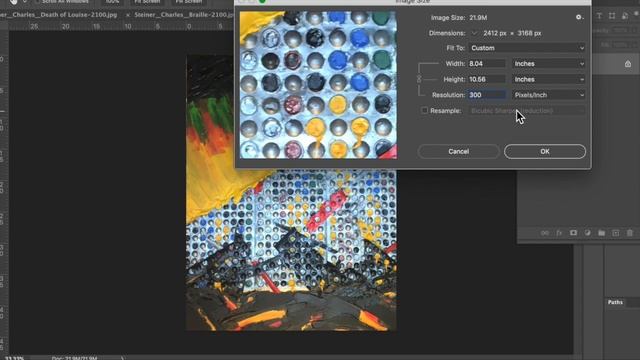Create a new group with the folder icon
This screenshot has height=360, width=640.
click(x=602, y=233)
